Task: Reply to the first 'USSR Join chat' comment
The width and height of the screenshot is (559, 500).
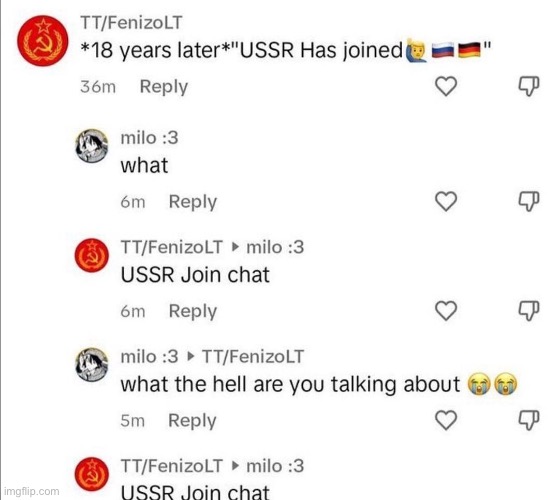Action: tap(193, 312)
